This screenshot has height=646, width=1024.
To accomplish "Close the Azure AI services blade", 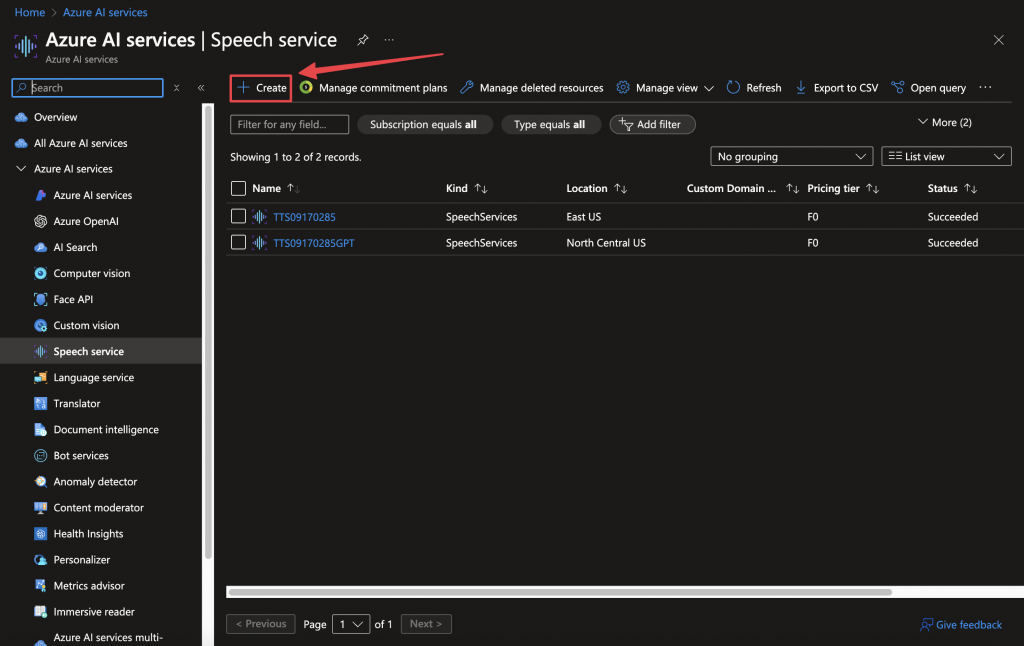I will [999, 40].
